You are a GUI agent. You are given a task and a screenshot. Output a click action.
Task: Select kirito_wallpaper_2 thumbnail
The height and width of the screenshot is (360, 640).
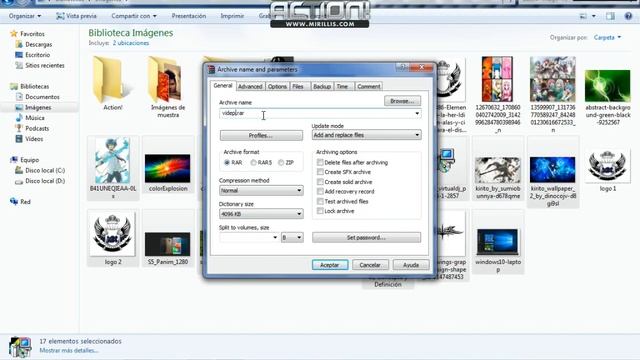click(553, 170)
